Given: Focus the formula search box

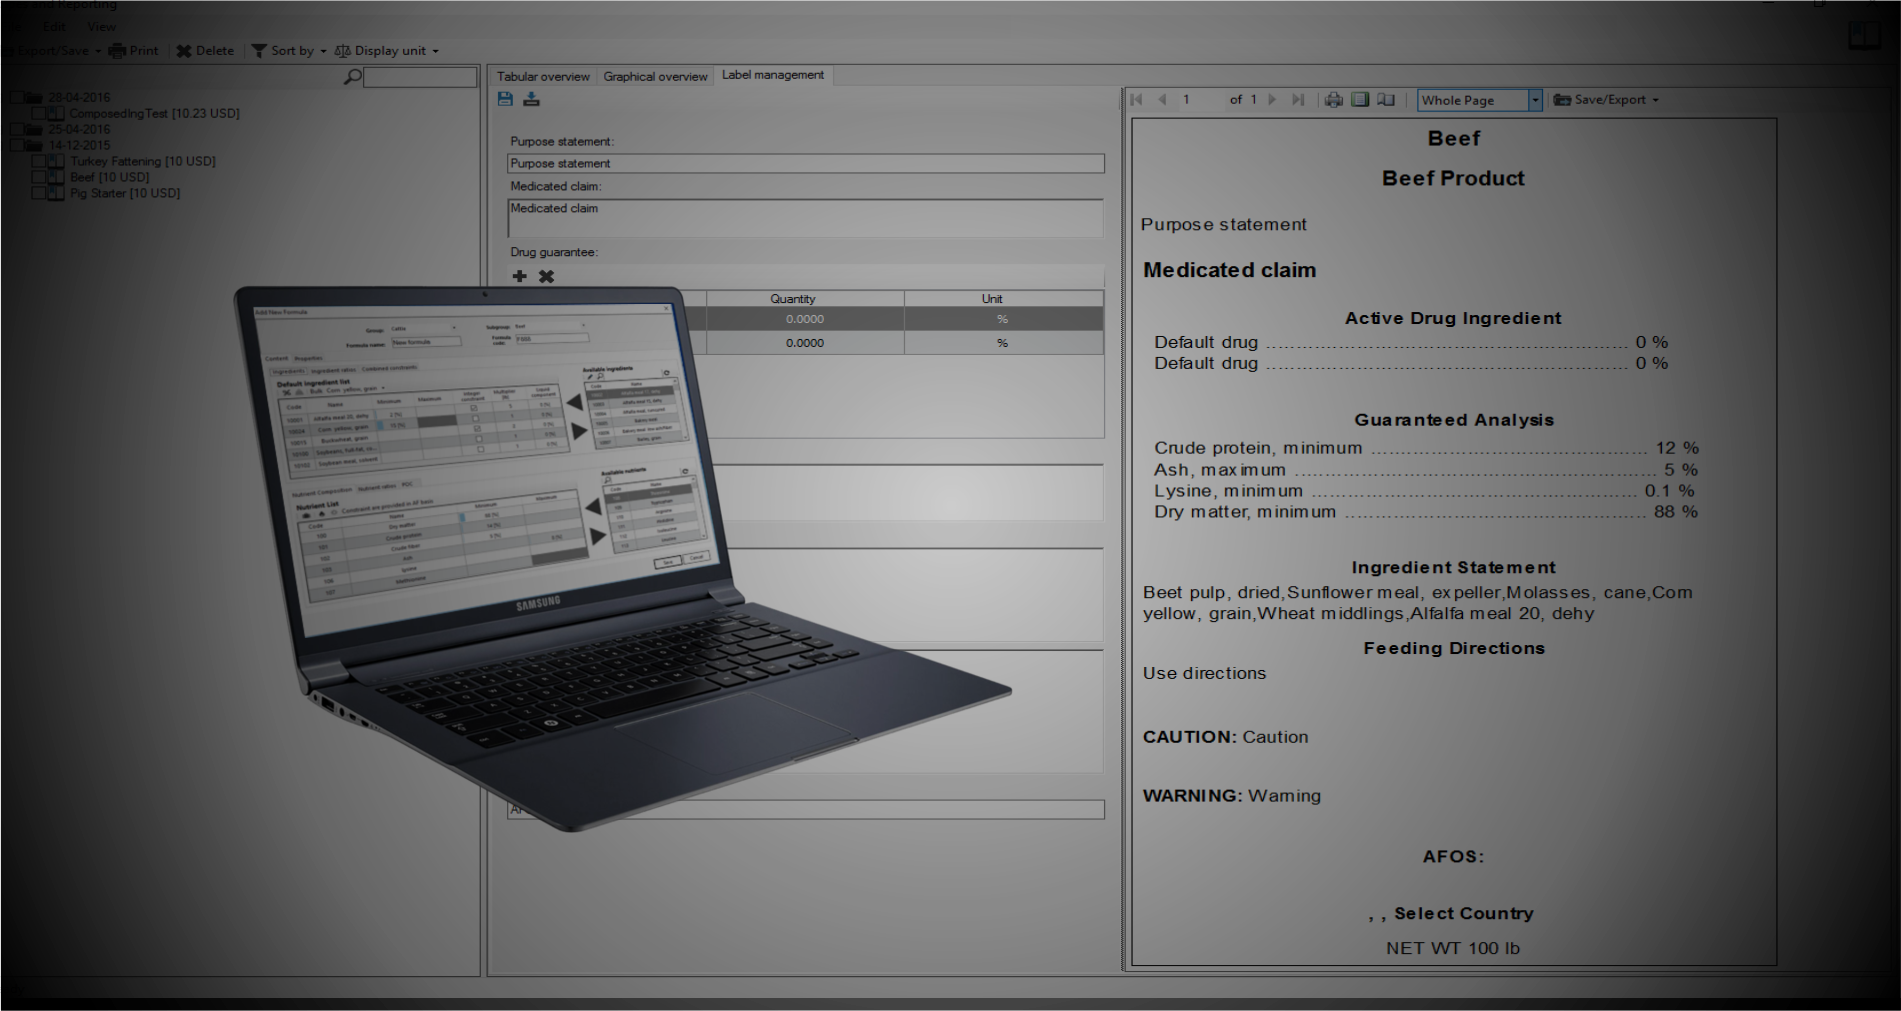Looking at the screenshot, I should (420, 77).
